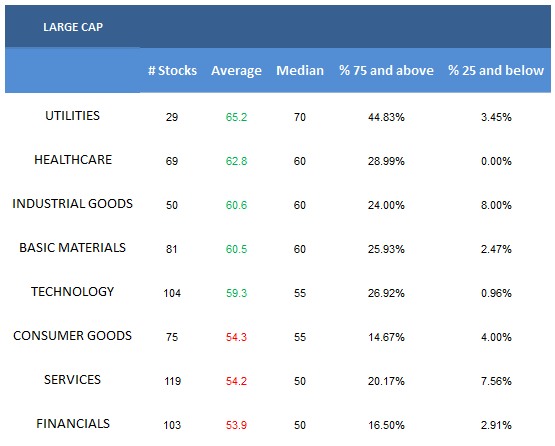555x446 pixels.
Task: Select the INDUSTRIAL GOODS row label
Action: (73, 204)
